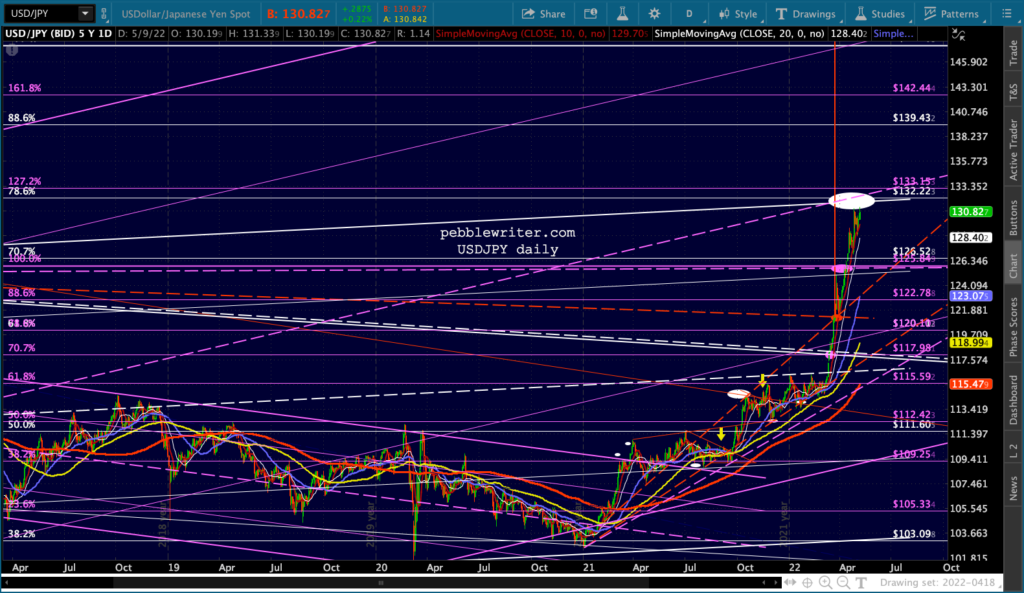The image size is (1024, 593).
Task: Click the $142.44 Fibonacci level label
Action: click(x=914, y=88)
